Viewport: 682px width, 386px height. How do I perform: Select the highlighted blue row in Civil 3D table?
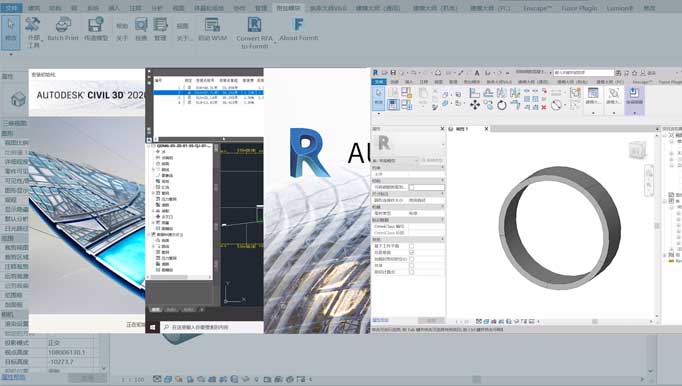point(208,92)
